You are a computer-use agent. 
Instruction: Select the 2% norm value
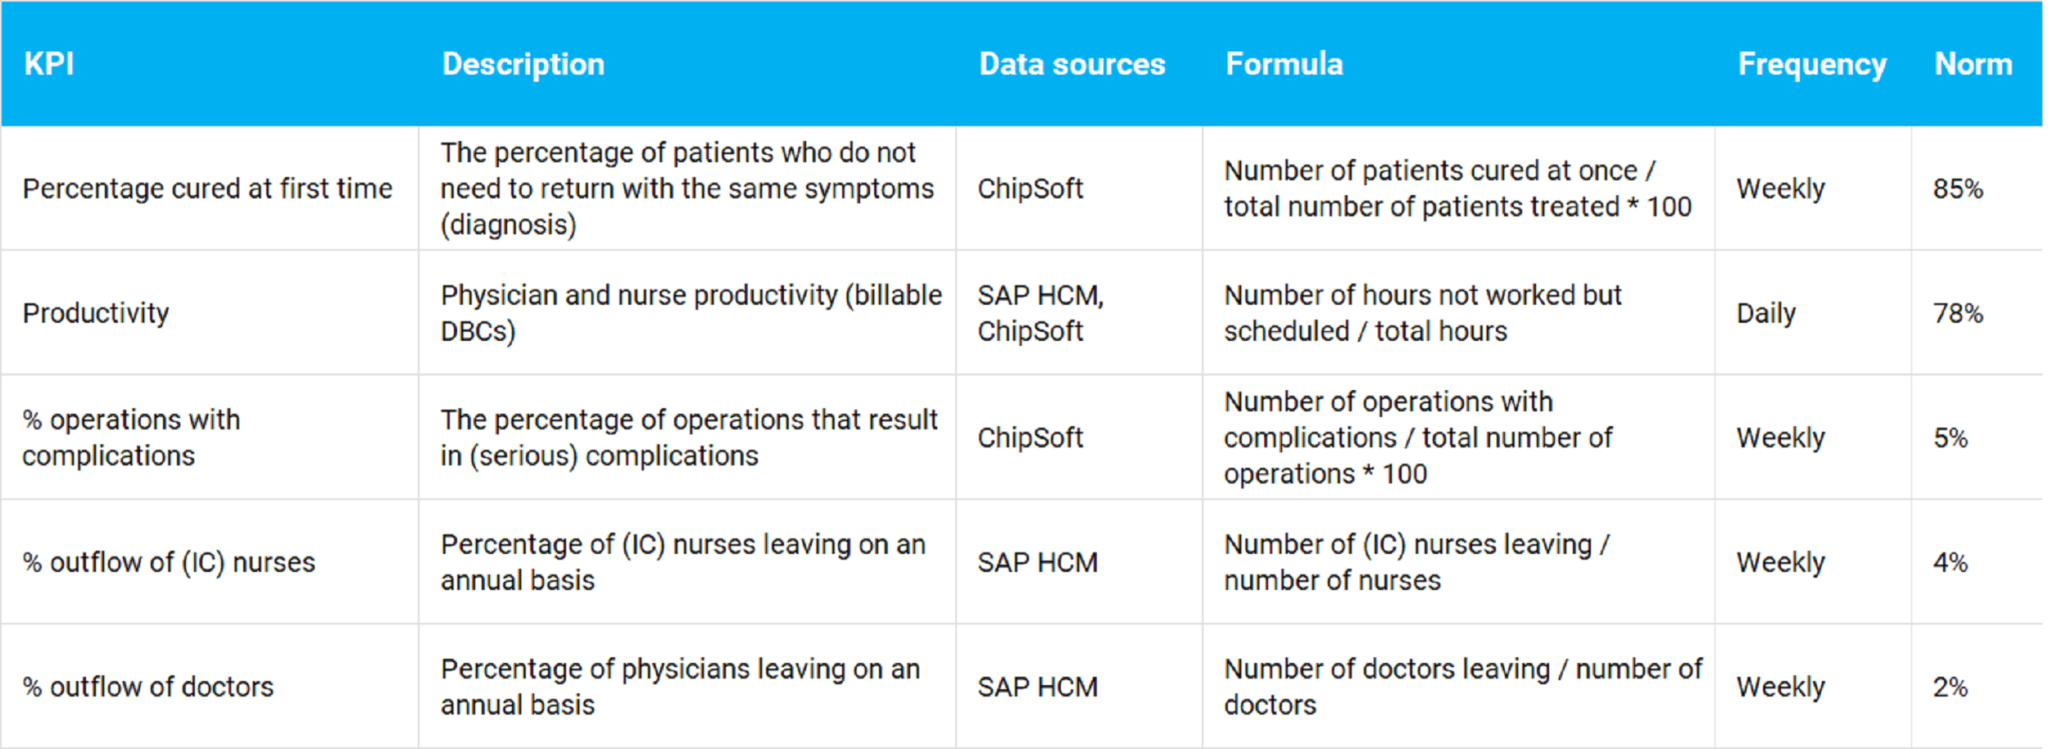pyautogui.click(x=1950, y=687)
